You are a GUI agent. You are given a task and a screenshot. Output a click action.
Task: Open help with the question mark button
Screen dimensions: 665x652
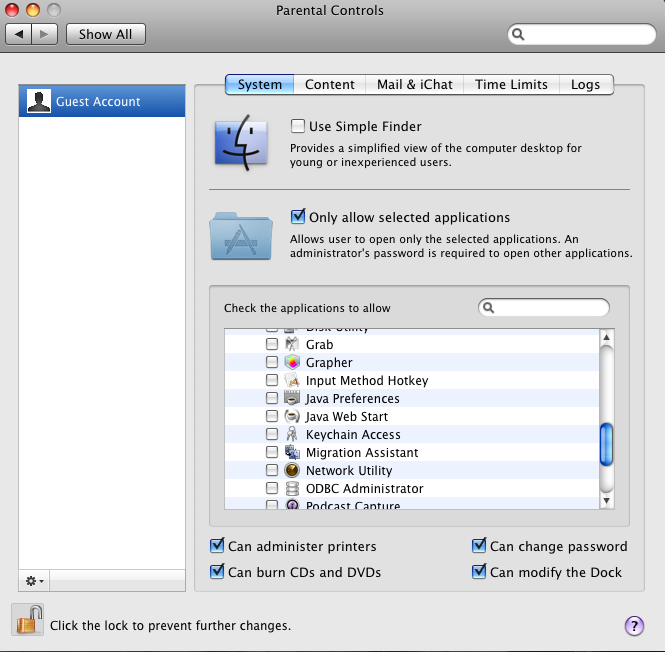click(x=634, y=626)
